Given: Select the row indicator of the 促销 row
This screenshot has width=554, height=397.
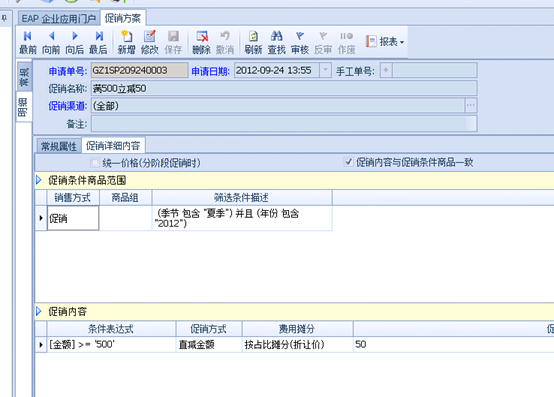Looking at the screenshot, I should coord(41,218).
